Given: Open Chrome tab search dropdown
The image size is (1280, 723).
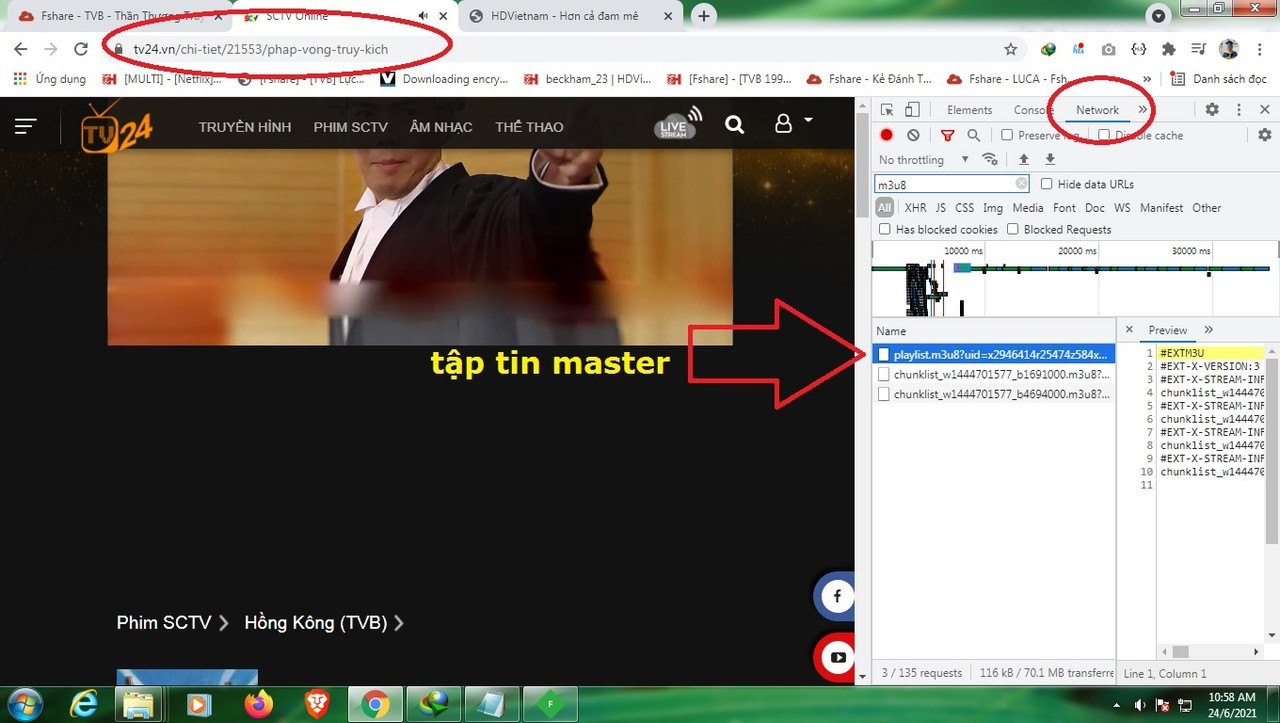Looking at the screenshot, I should pyautogui.click(x=1158, y=16).
